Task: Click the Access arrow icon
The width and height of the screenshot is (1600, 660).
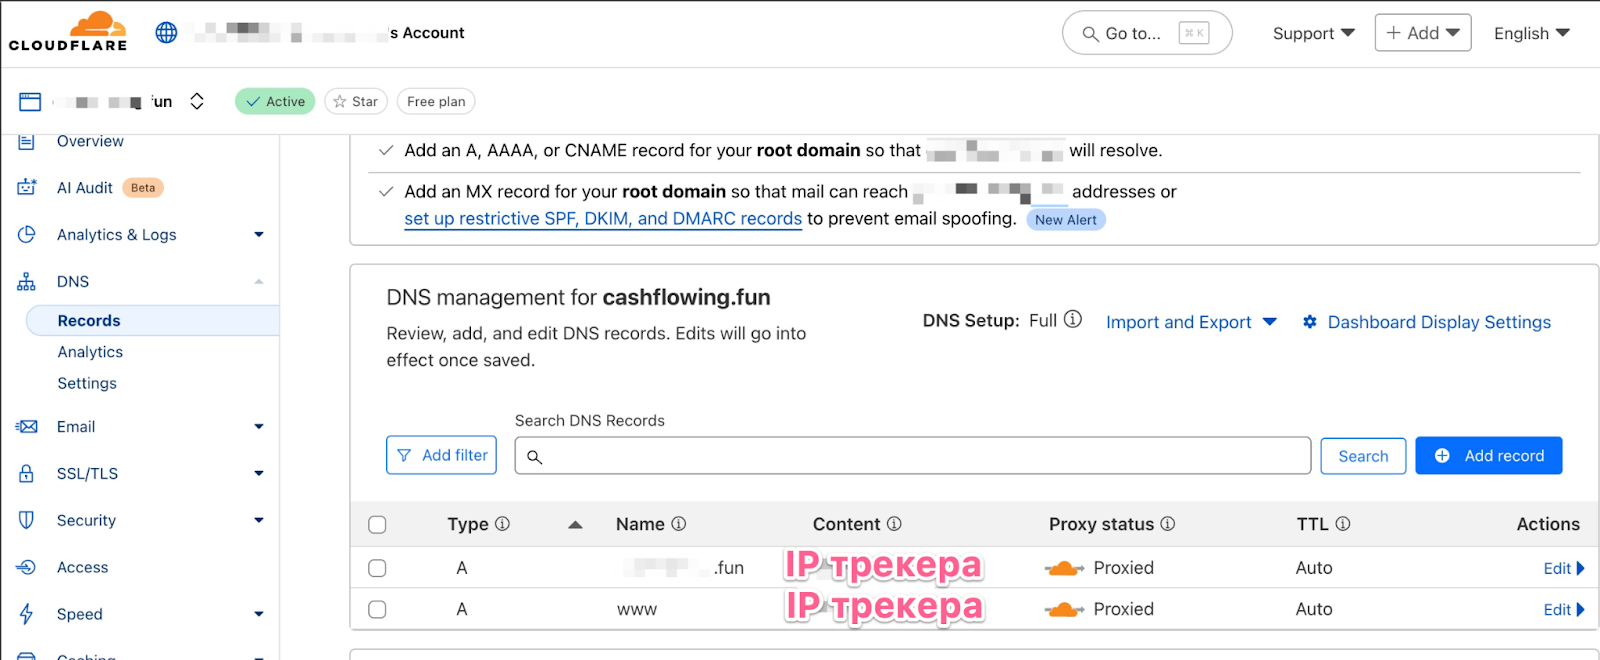Action: (27, 567)
